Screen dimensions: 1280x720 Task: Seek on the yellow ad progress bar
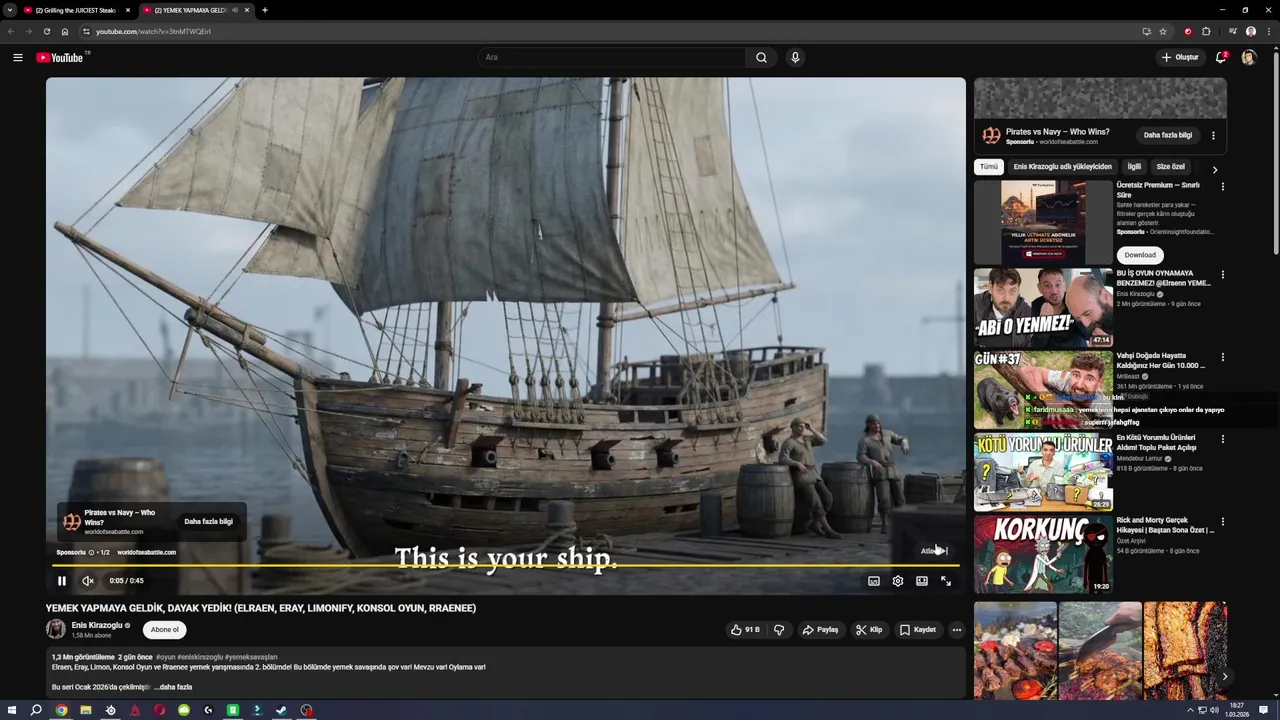506,566
